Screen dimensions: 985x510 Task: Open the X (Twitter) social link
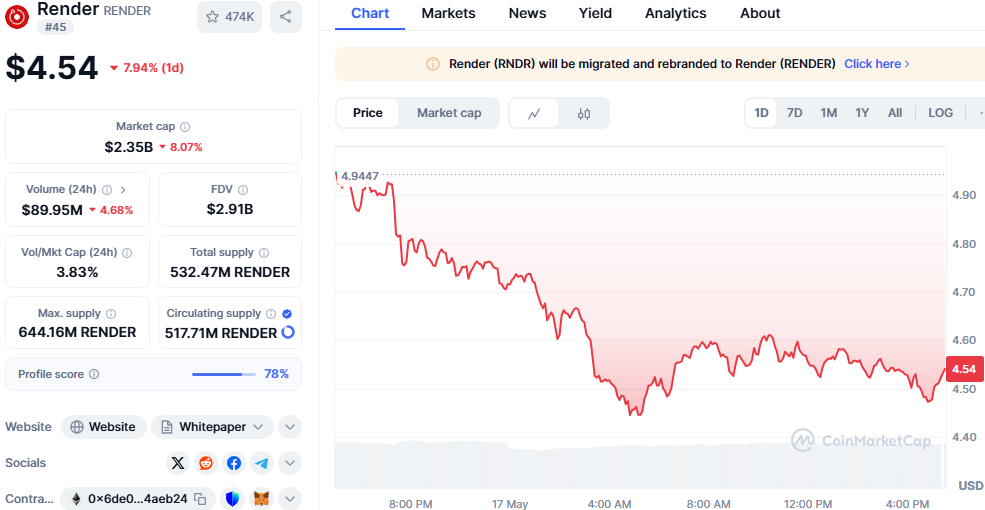(x=178, y=464)
